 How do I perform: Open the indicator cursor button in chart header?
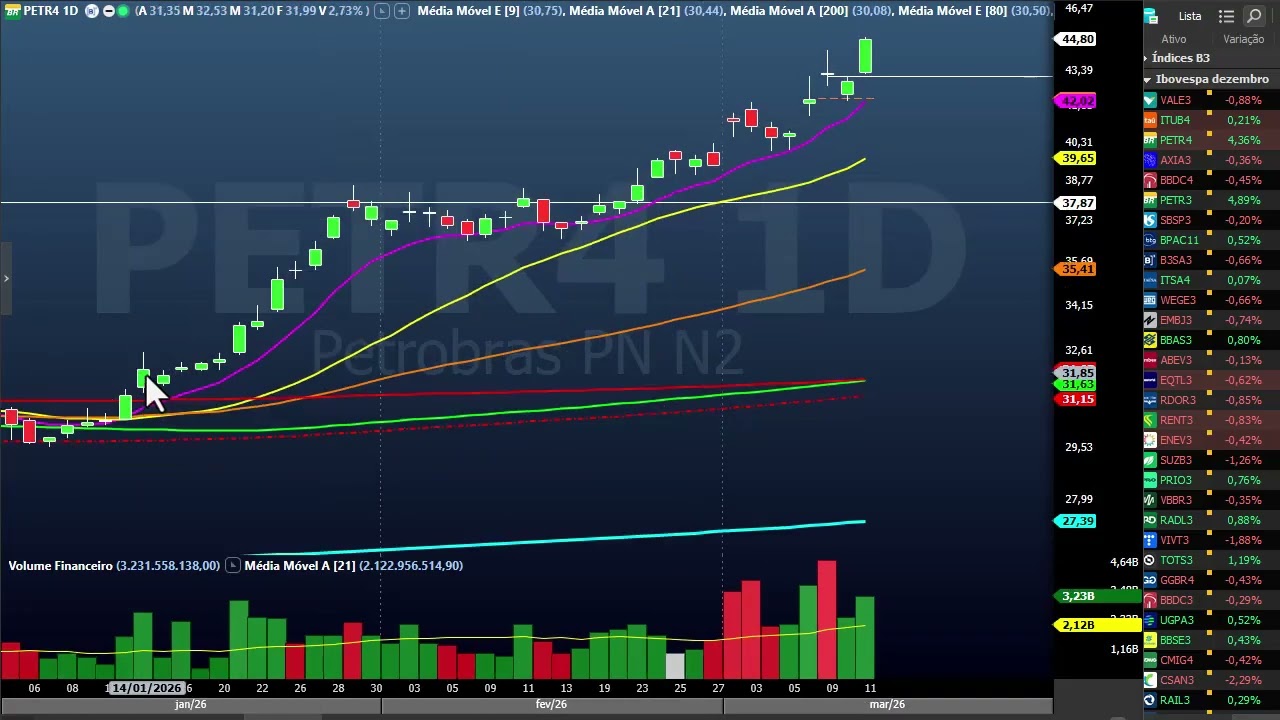pyautogui.click(x=381, y=11)
